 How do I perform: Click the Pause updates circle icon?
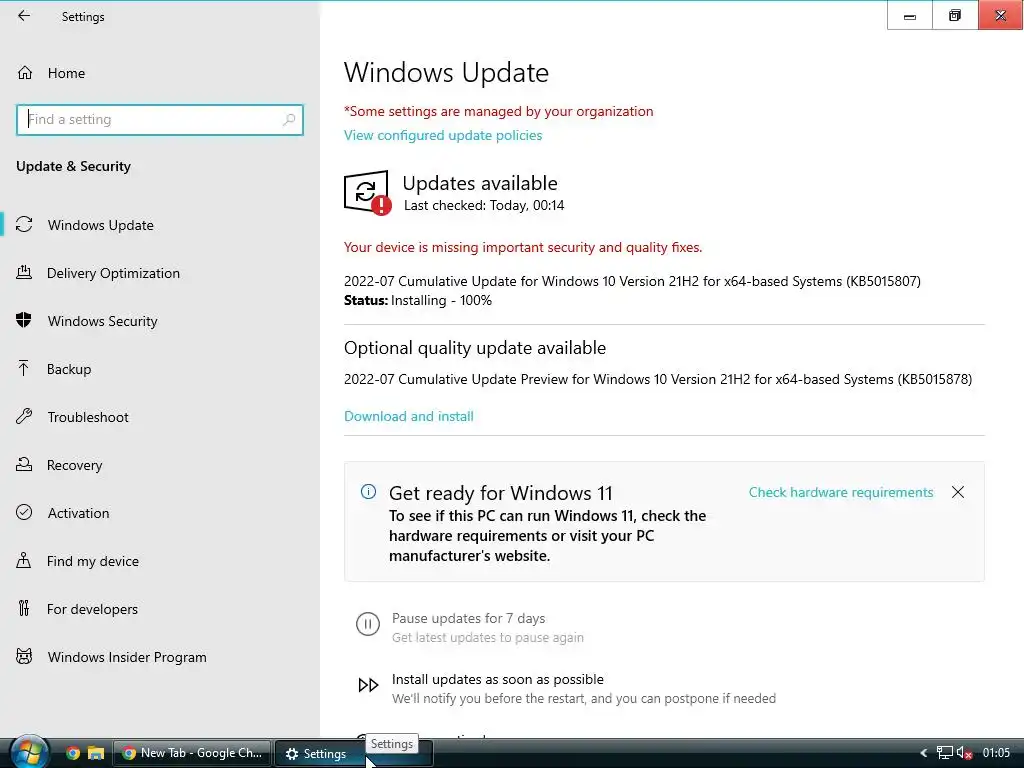click(x=368, y=624)
